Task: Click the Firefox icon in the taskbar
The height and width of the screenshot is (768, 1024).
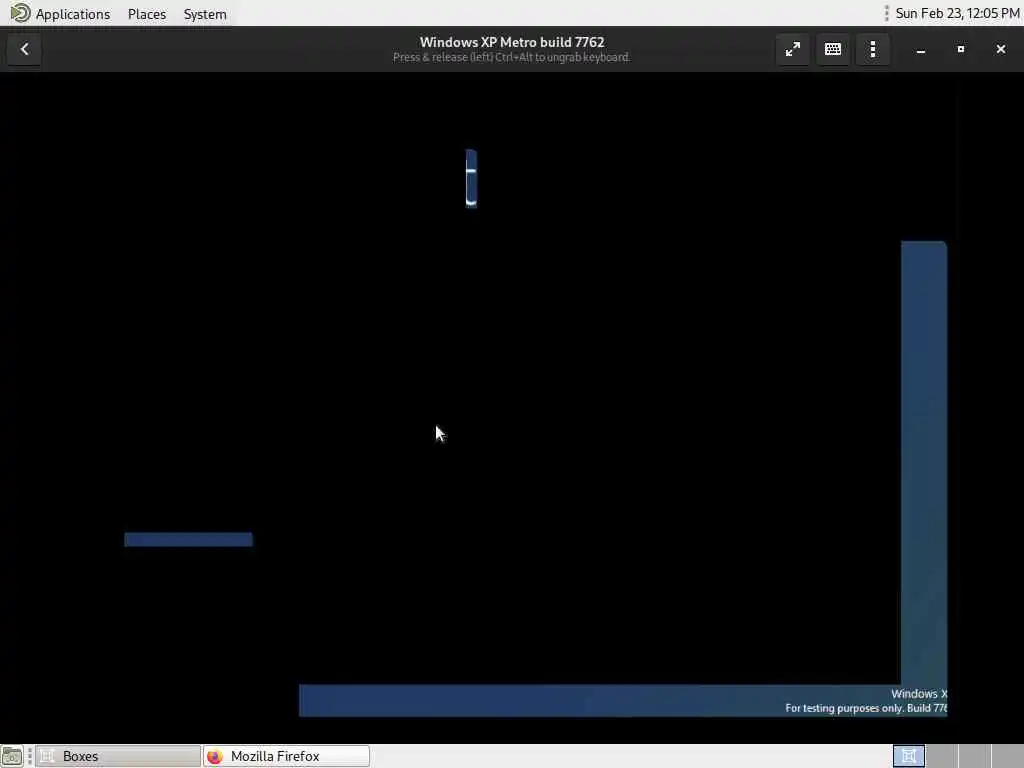Action: coord(215,756)
